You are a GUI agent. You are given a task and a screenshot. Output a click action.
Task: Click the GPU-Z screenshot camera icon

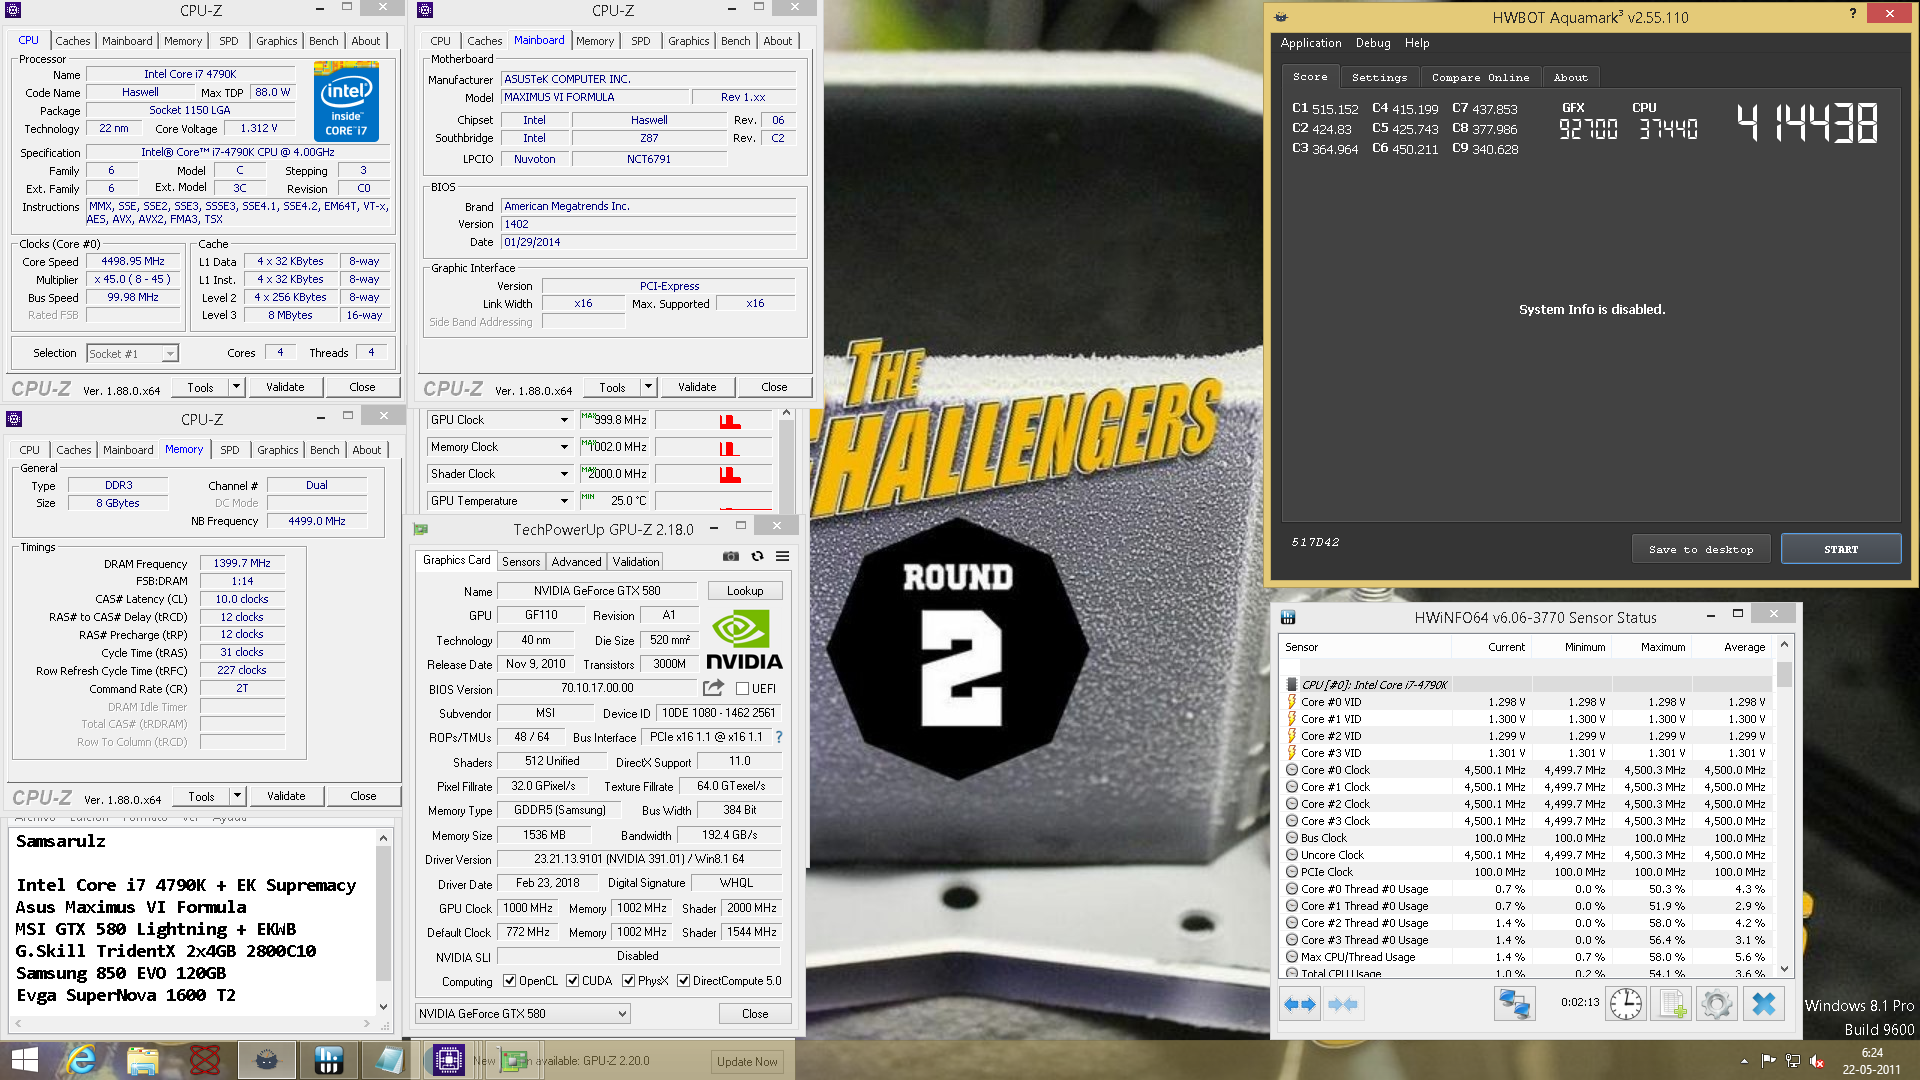pyautogui.click(x=731, y=557)
